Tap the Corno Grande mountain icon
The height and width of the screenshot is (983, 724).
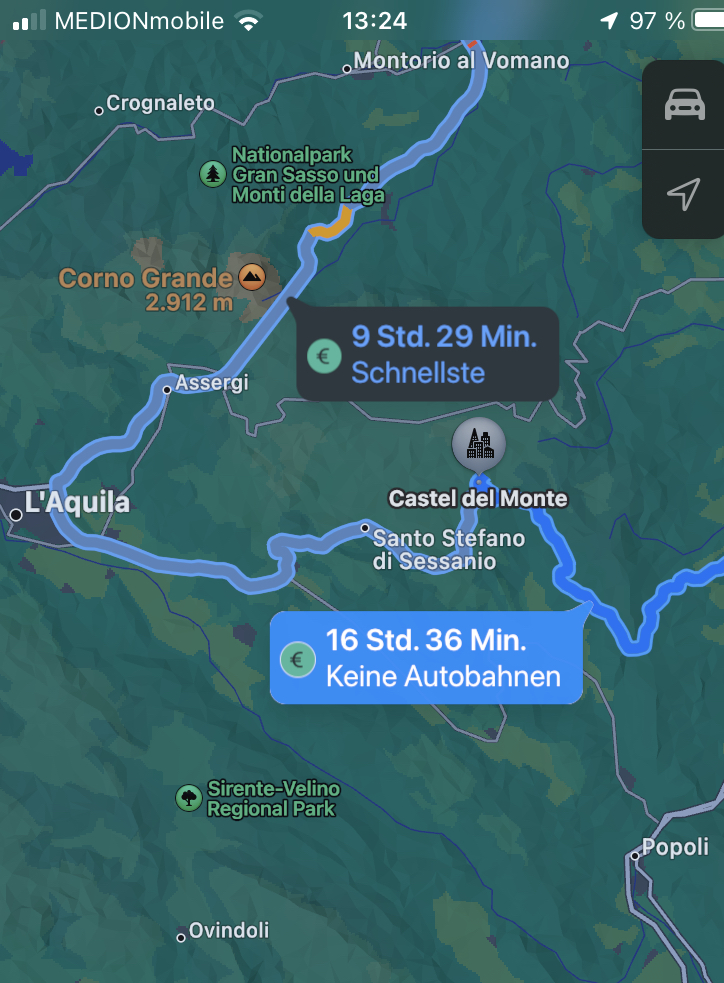click(x=252, y=276)
